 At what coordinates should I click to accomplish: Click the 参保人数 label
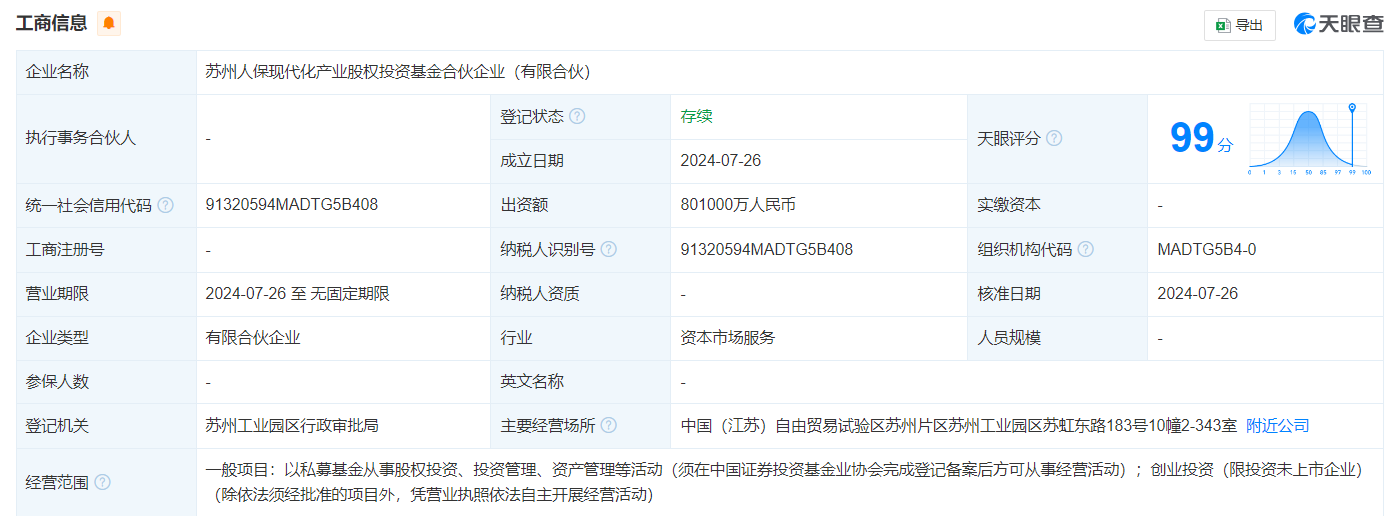57,382
